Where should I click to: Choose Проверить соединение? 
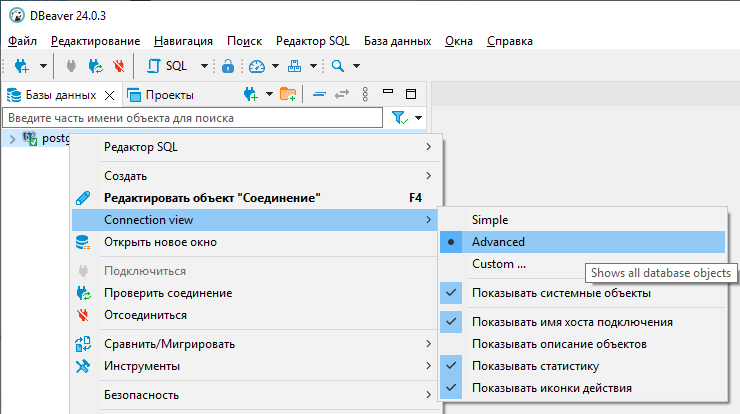coord(254,293)
